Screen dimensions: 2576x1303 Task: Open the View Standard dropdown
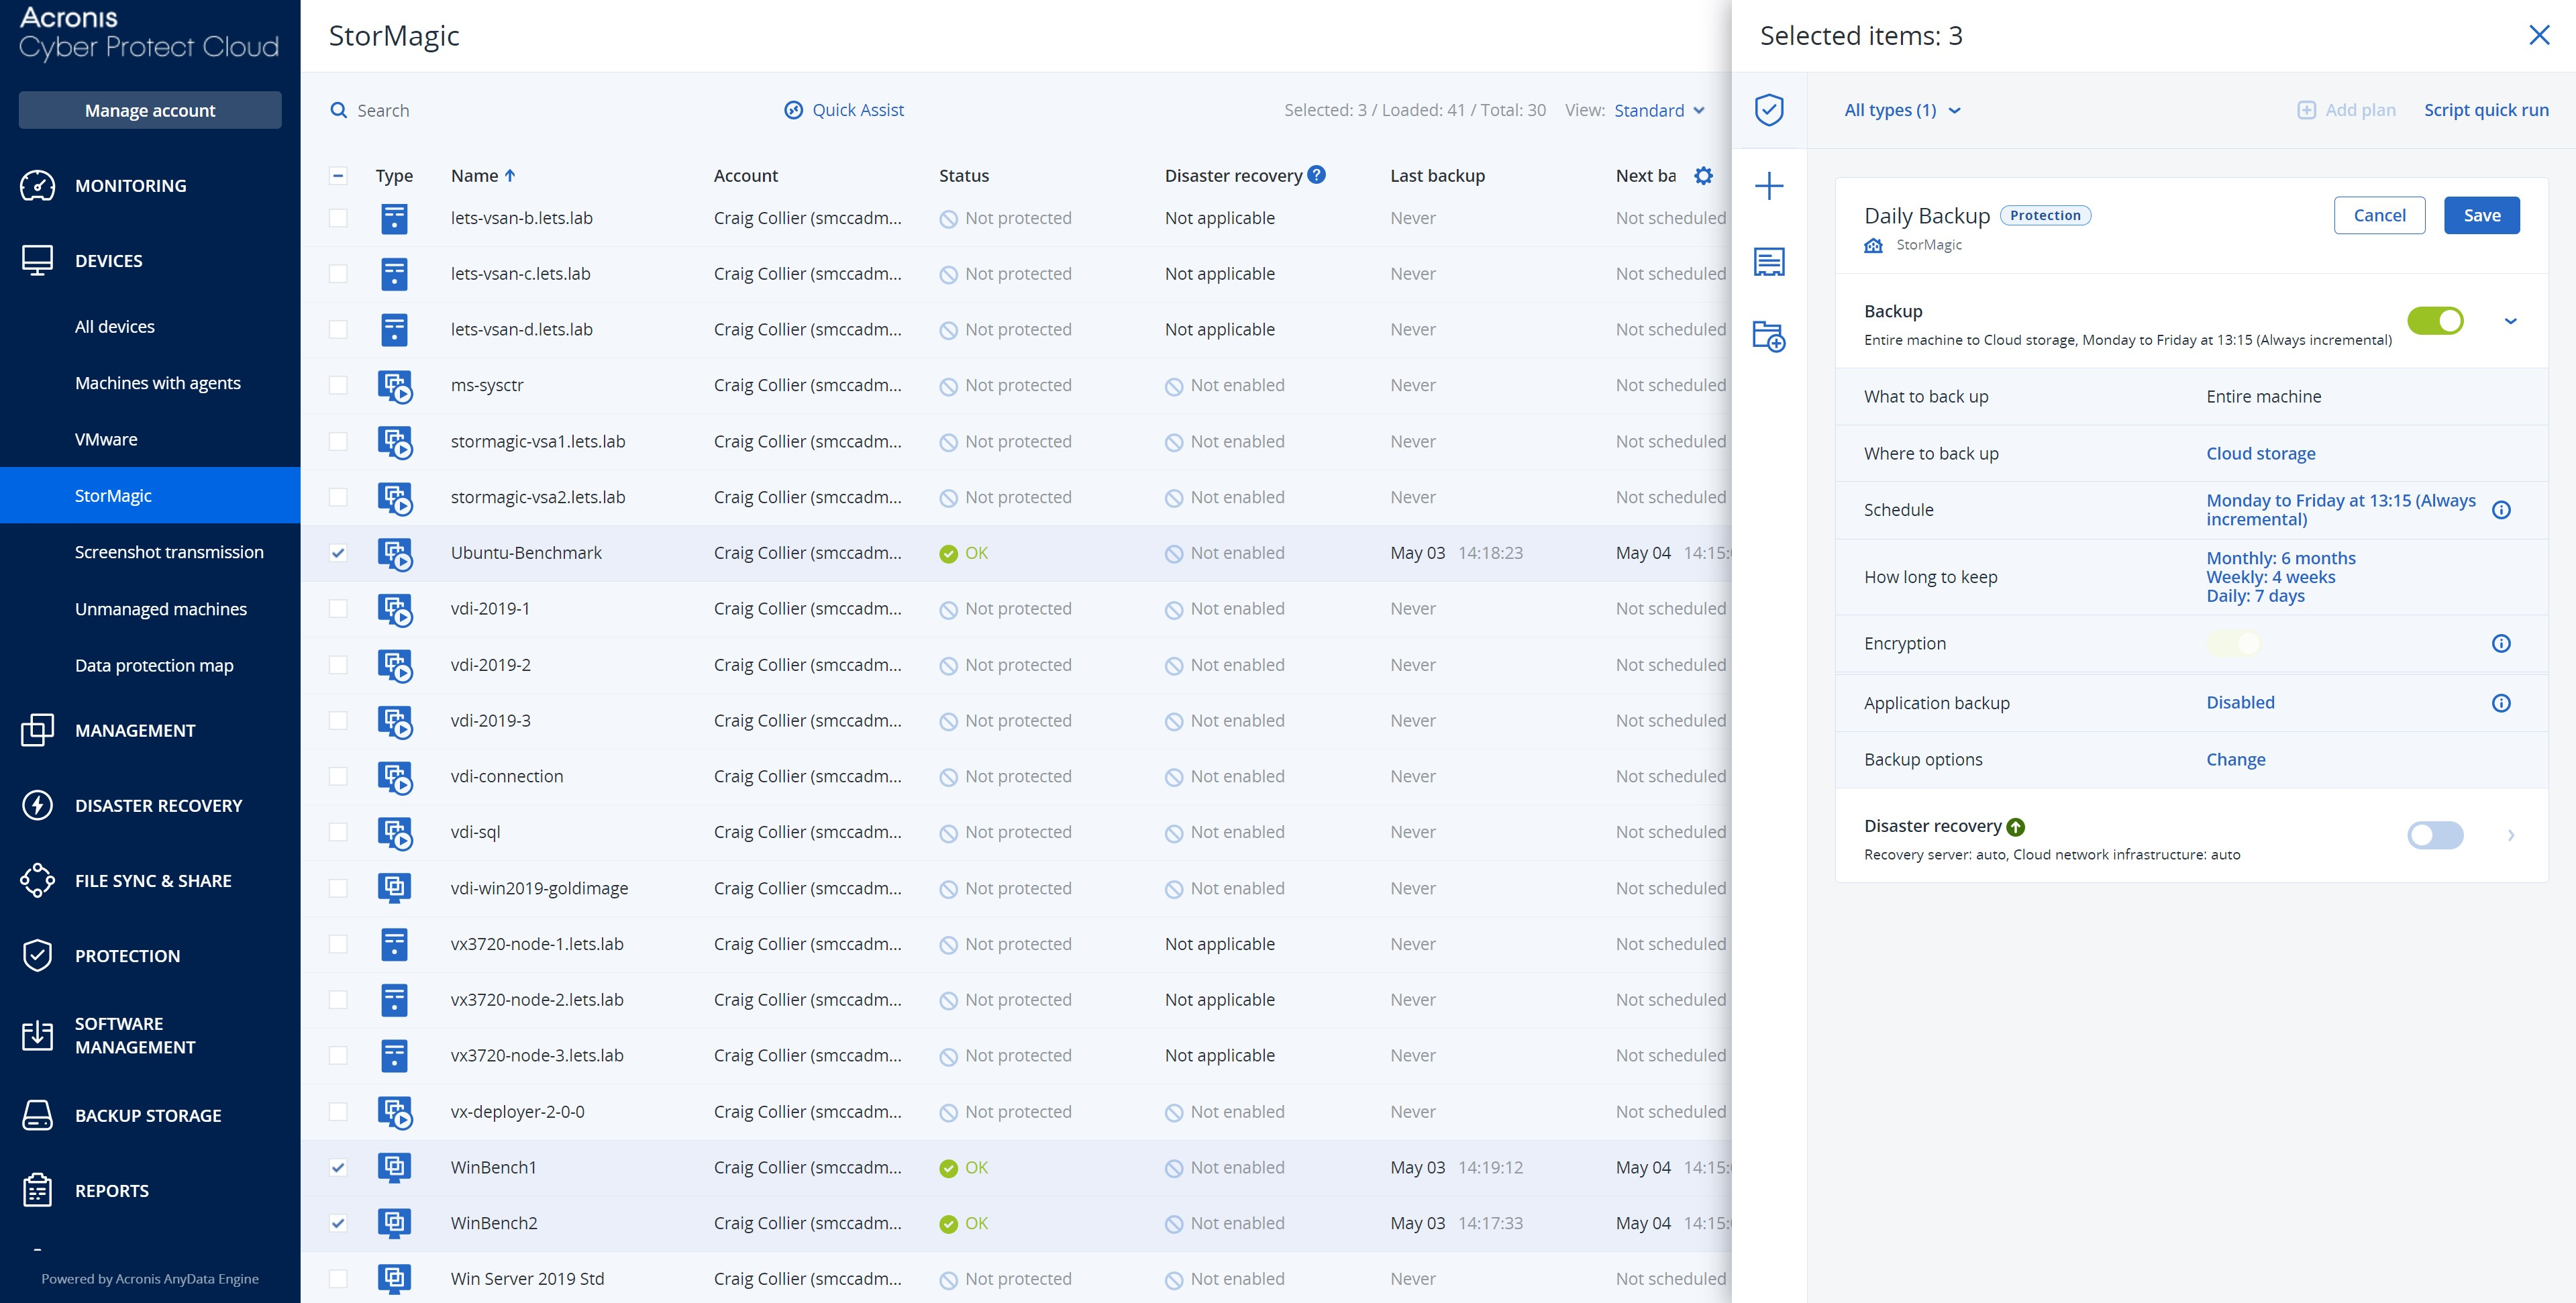click(x=1659, y=110)
